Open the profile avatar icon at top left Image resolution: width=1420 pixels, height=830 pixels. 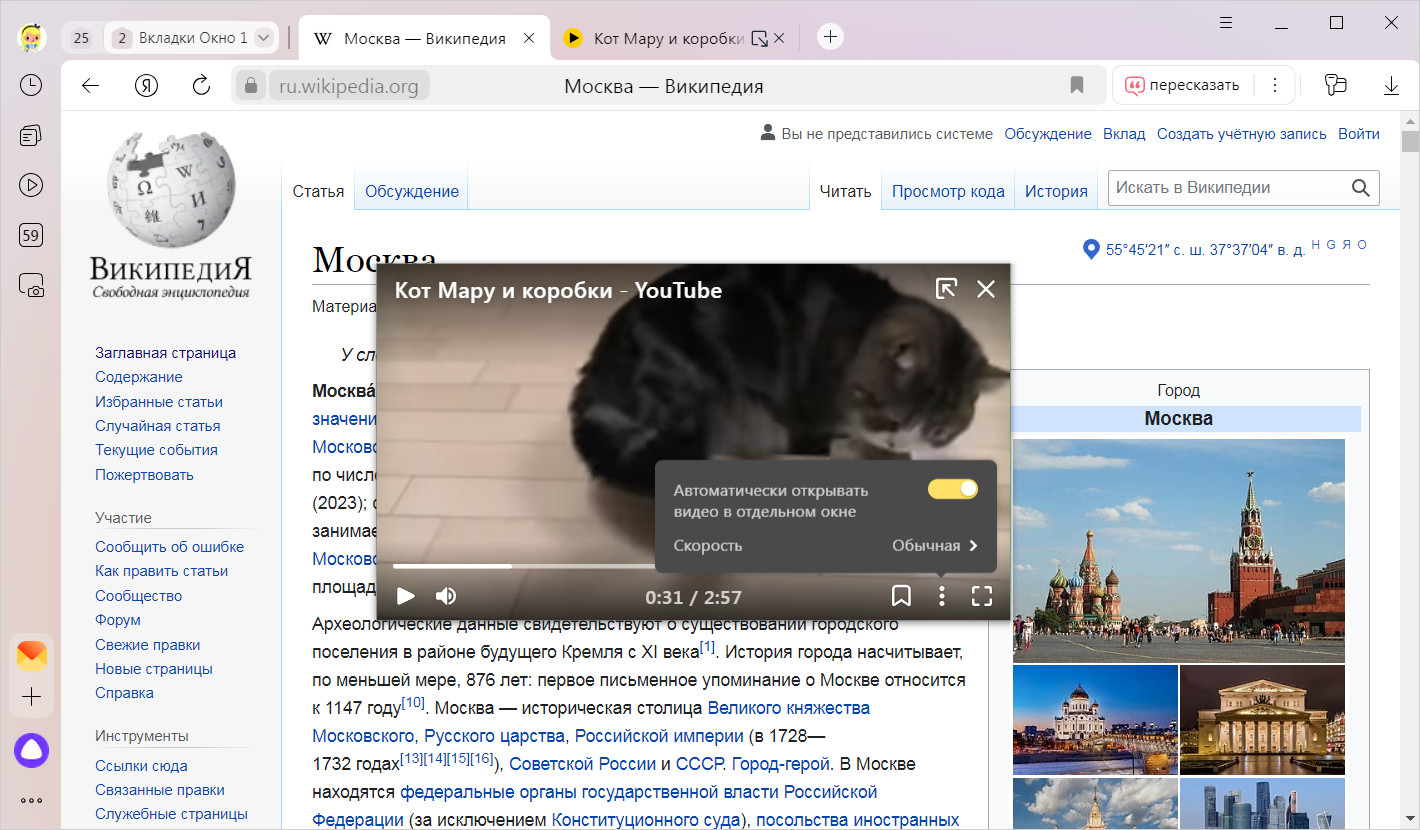click(32, 38)
